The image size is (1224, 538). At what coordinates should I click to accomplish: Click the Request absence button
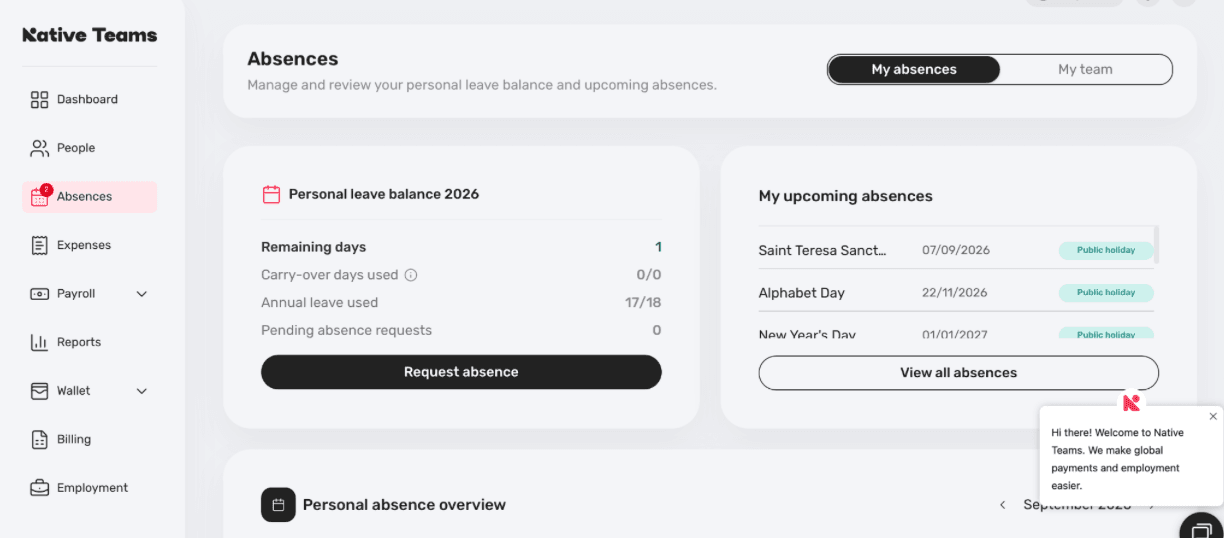click(461, 372)
